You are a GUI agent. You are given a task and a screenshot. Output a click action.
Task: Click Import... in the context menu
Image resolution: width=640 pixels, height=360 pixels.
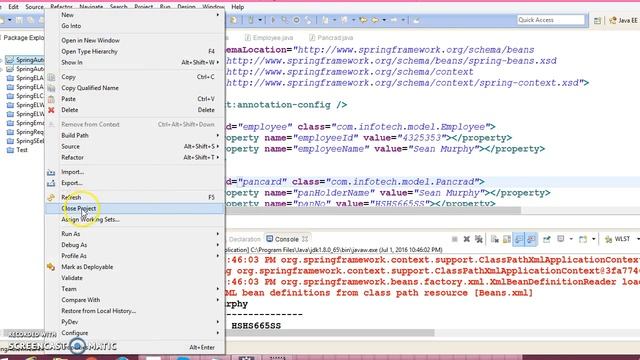coord(135,172)
